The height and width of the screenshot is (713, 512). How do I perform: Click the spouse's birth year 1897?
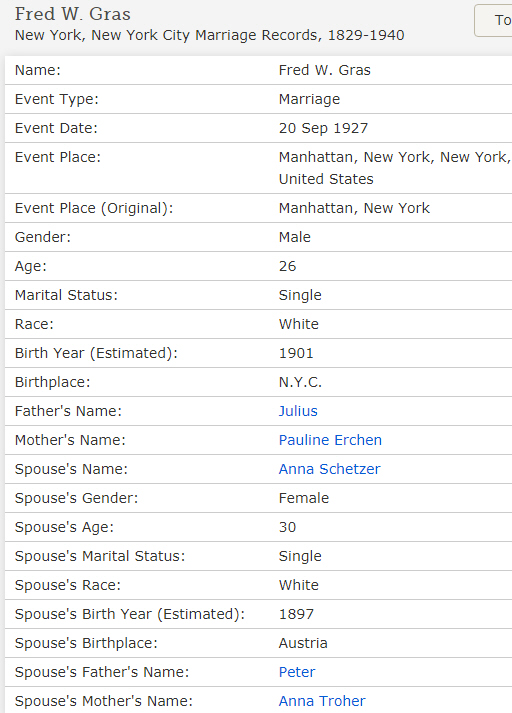pos(296,614)
